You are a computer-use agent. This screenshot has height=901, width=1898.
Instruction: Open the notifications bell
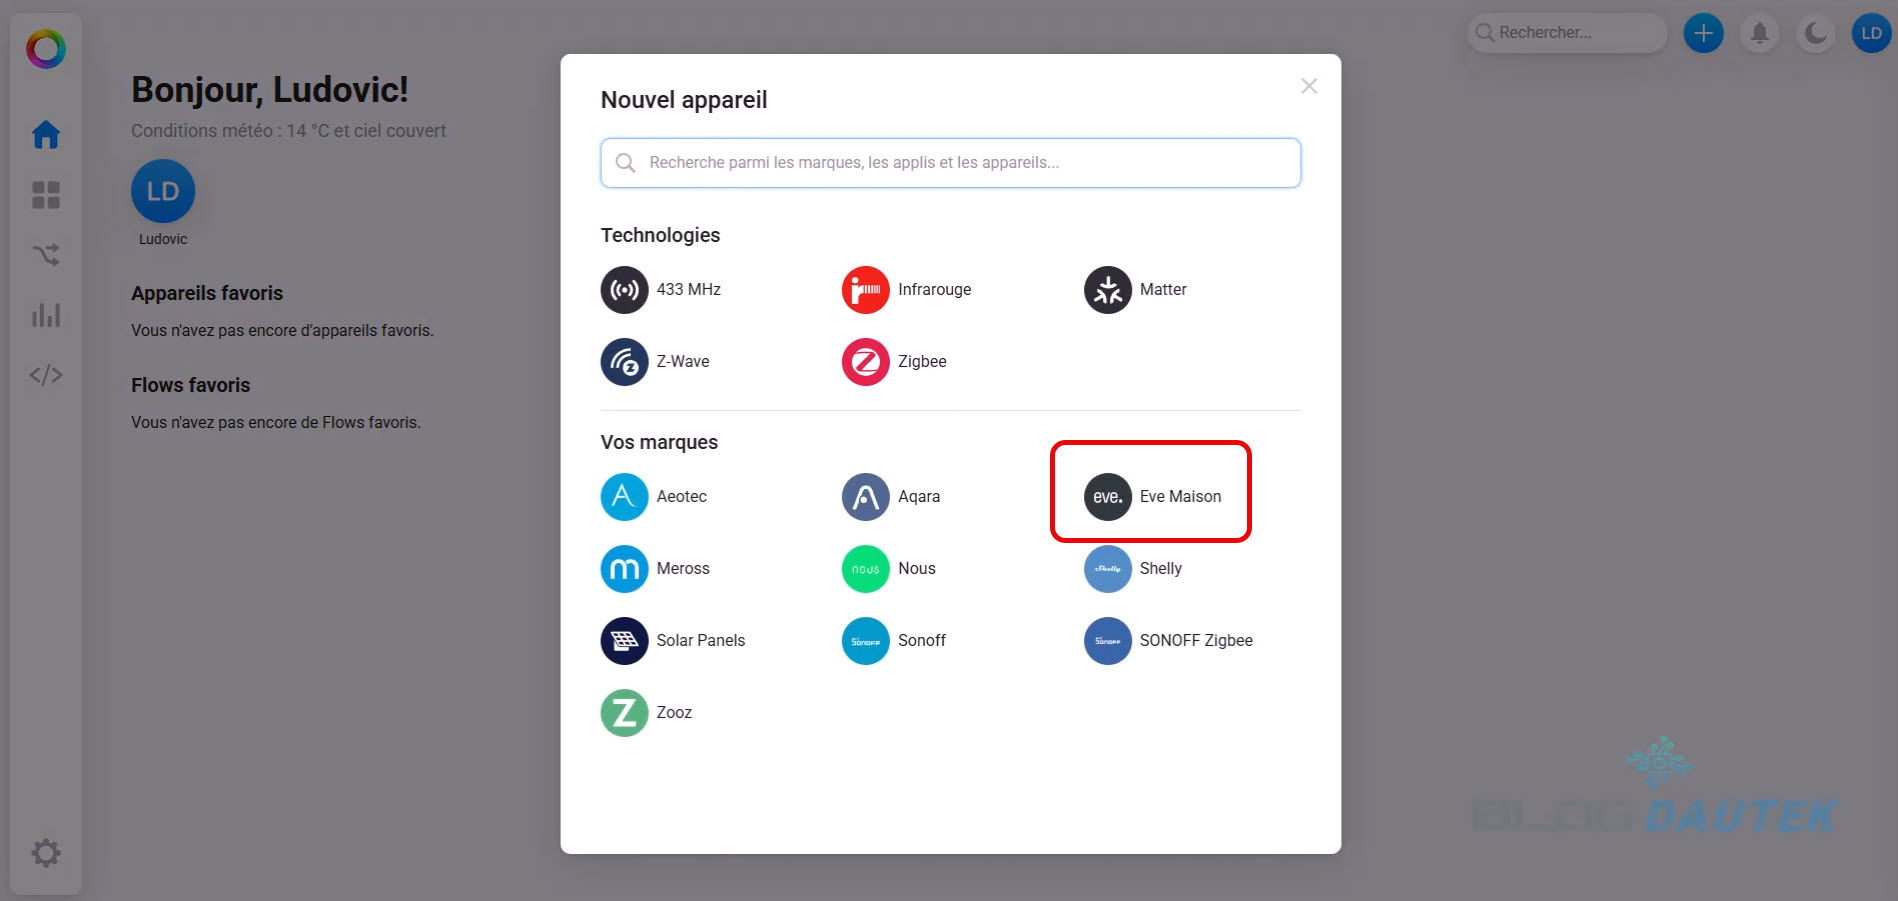click(x=1760, y=33)
